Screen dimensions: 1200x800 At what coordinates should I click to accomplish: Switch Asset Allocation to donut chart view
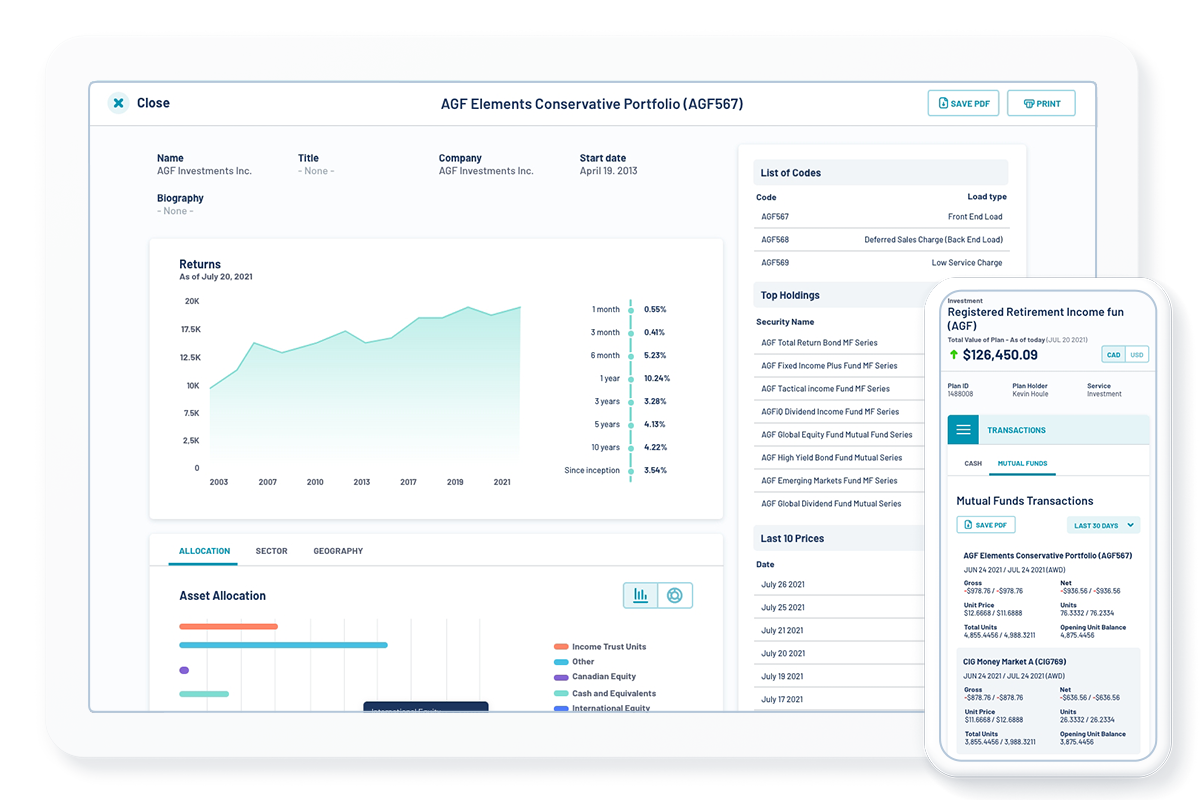[x=675, y=595]
